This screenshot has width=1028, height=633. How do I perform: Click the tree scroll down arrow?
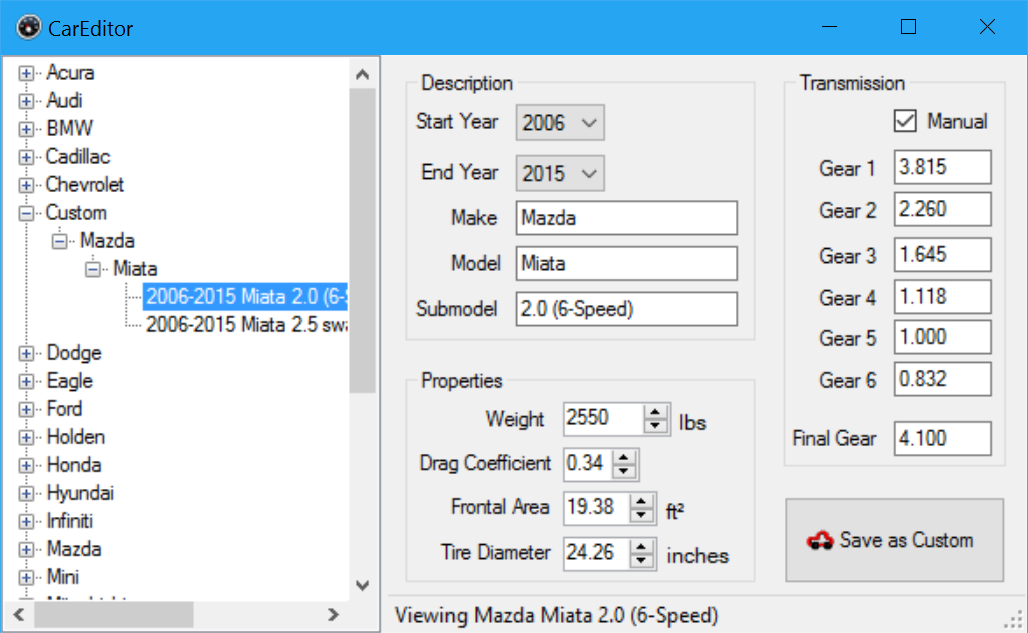tap(363, 585)
